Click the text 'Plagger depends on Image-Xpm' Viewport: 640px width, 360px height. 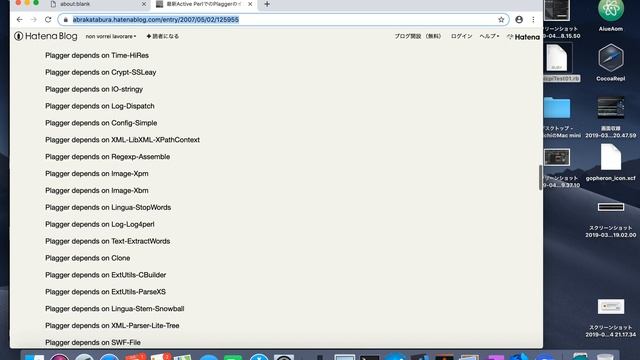97,173
